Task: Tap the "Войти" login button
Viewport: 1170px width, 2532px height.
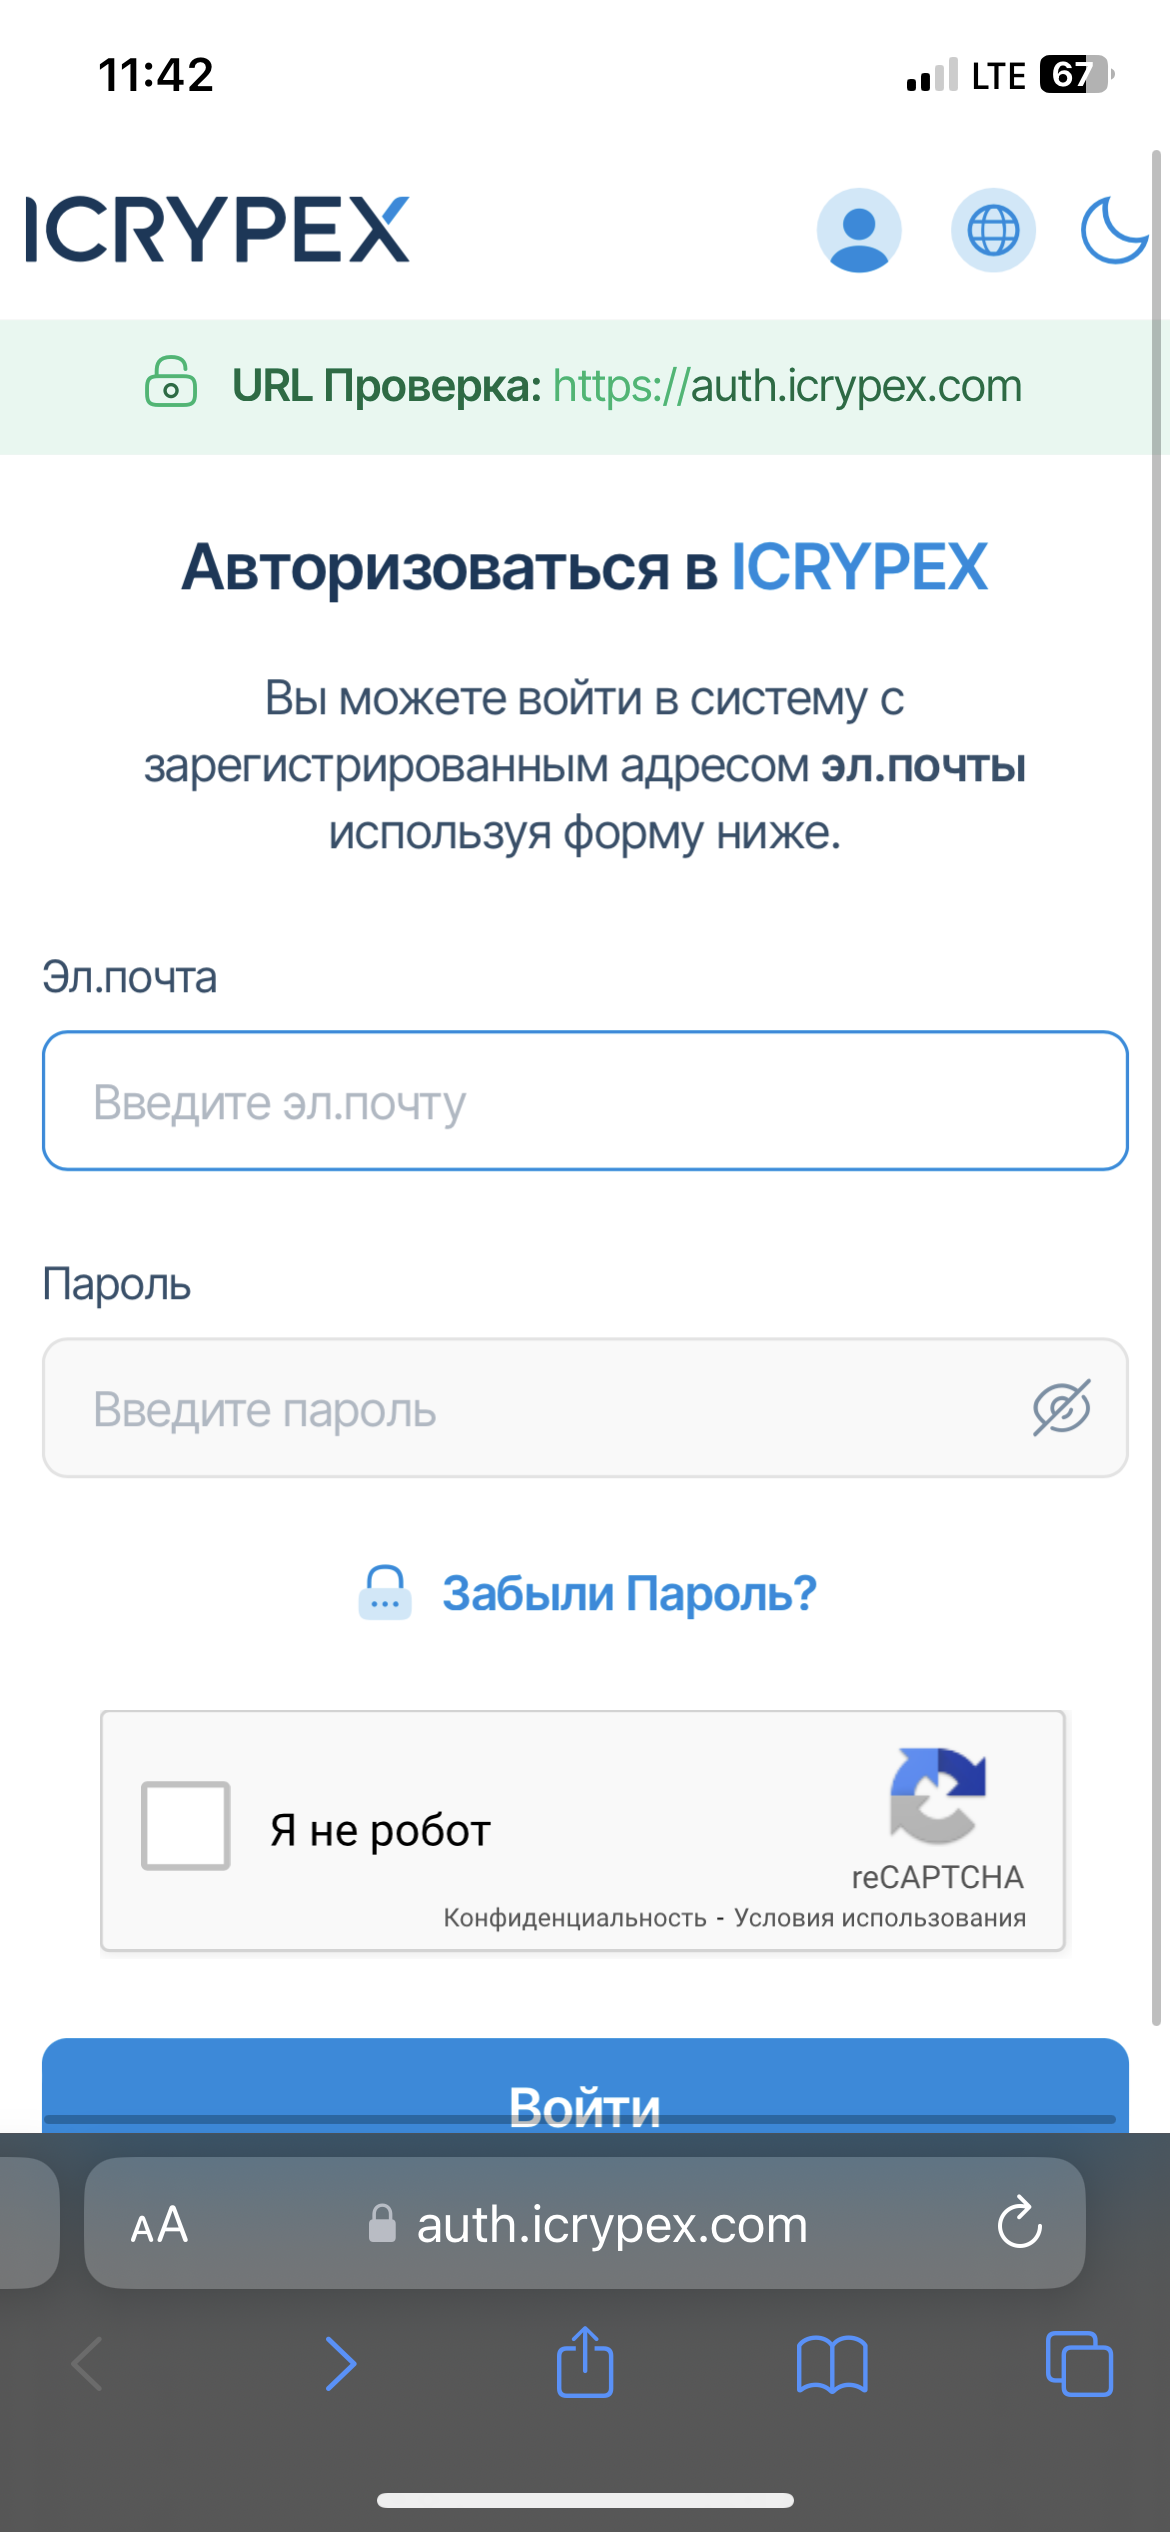Action: tap(585, 2086)
